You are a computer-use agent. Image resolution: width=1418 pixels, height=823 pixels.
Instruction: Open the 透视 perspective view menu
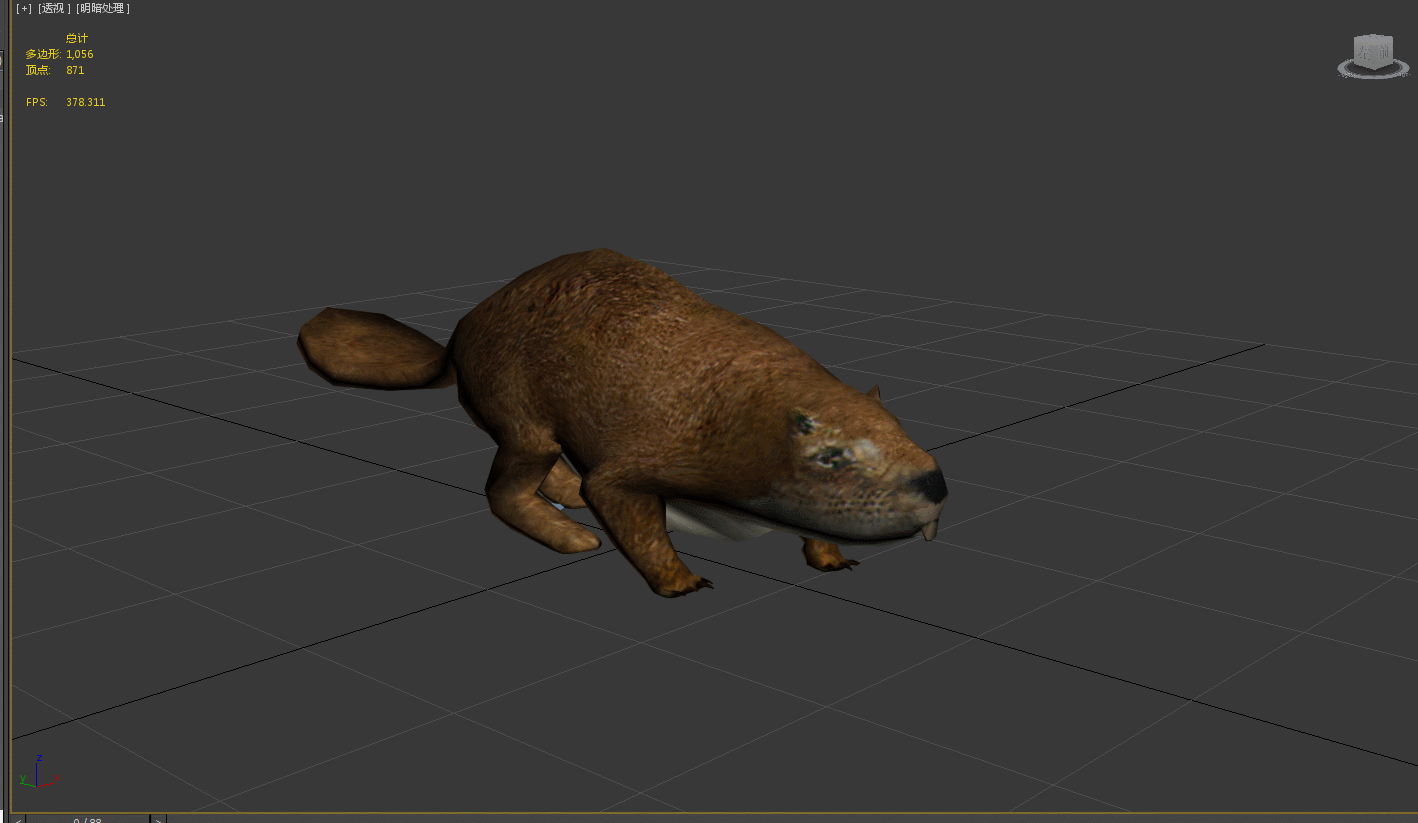pyautogui.click(x=55, y=8)
